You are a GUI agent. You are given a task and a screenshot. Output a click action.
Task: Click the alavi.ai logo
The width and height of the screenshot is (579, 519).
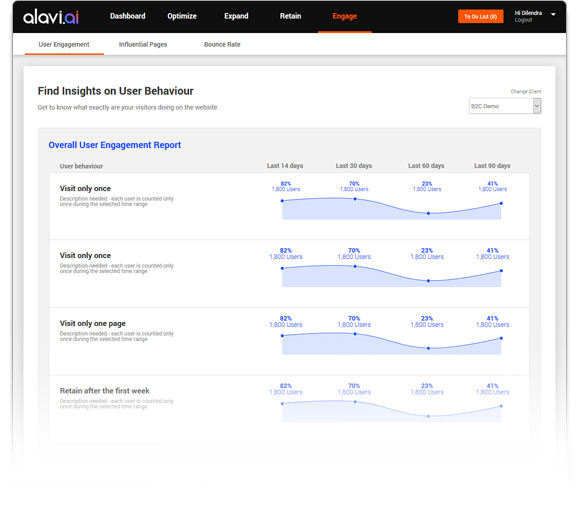point(51,17)
